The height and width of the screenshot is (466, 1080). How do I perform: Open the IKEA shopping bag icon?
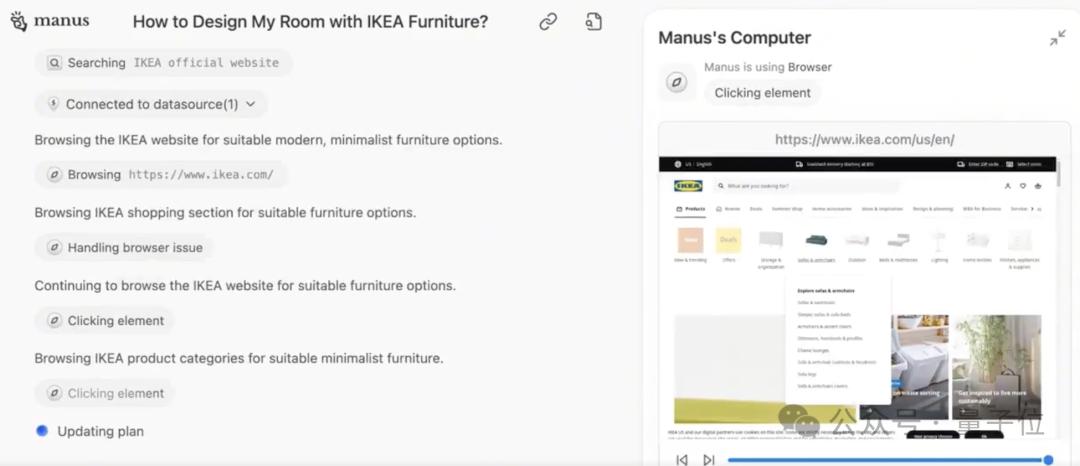click(x=1038, y=186)
